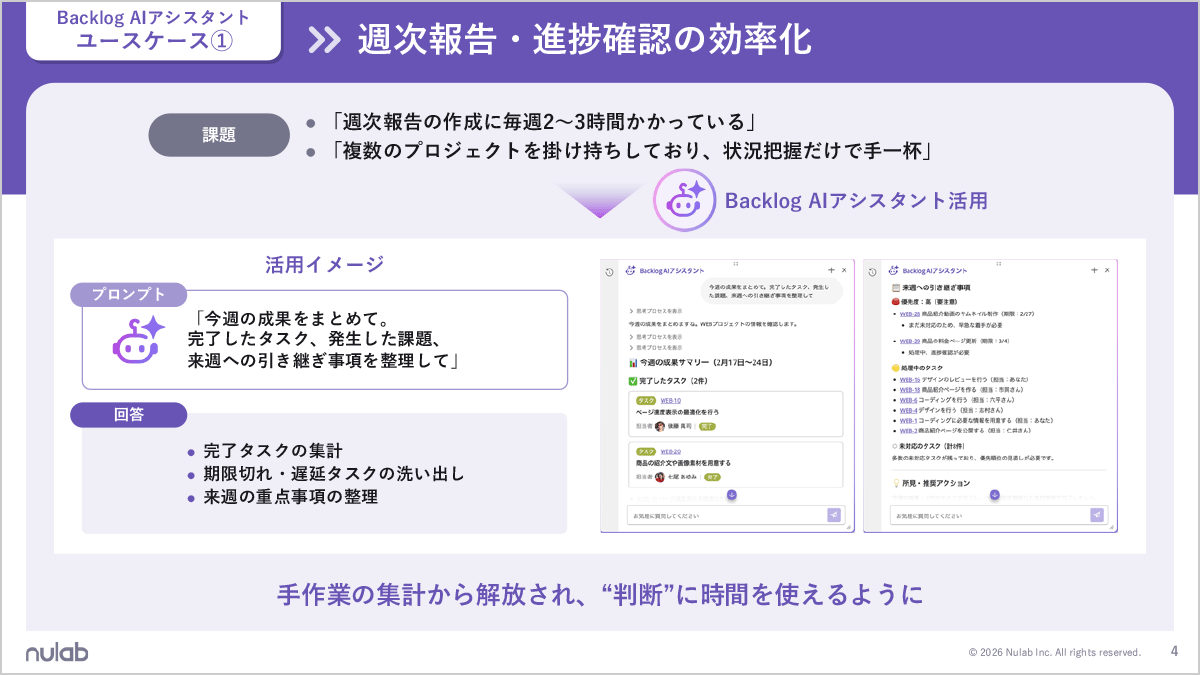Send message with paper-plane icon in right panel

[1097, 513]
